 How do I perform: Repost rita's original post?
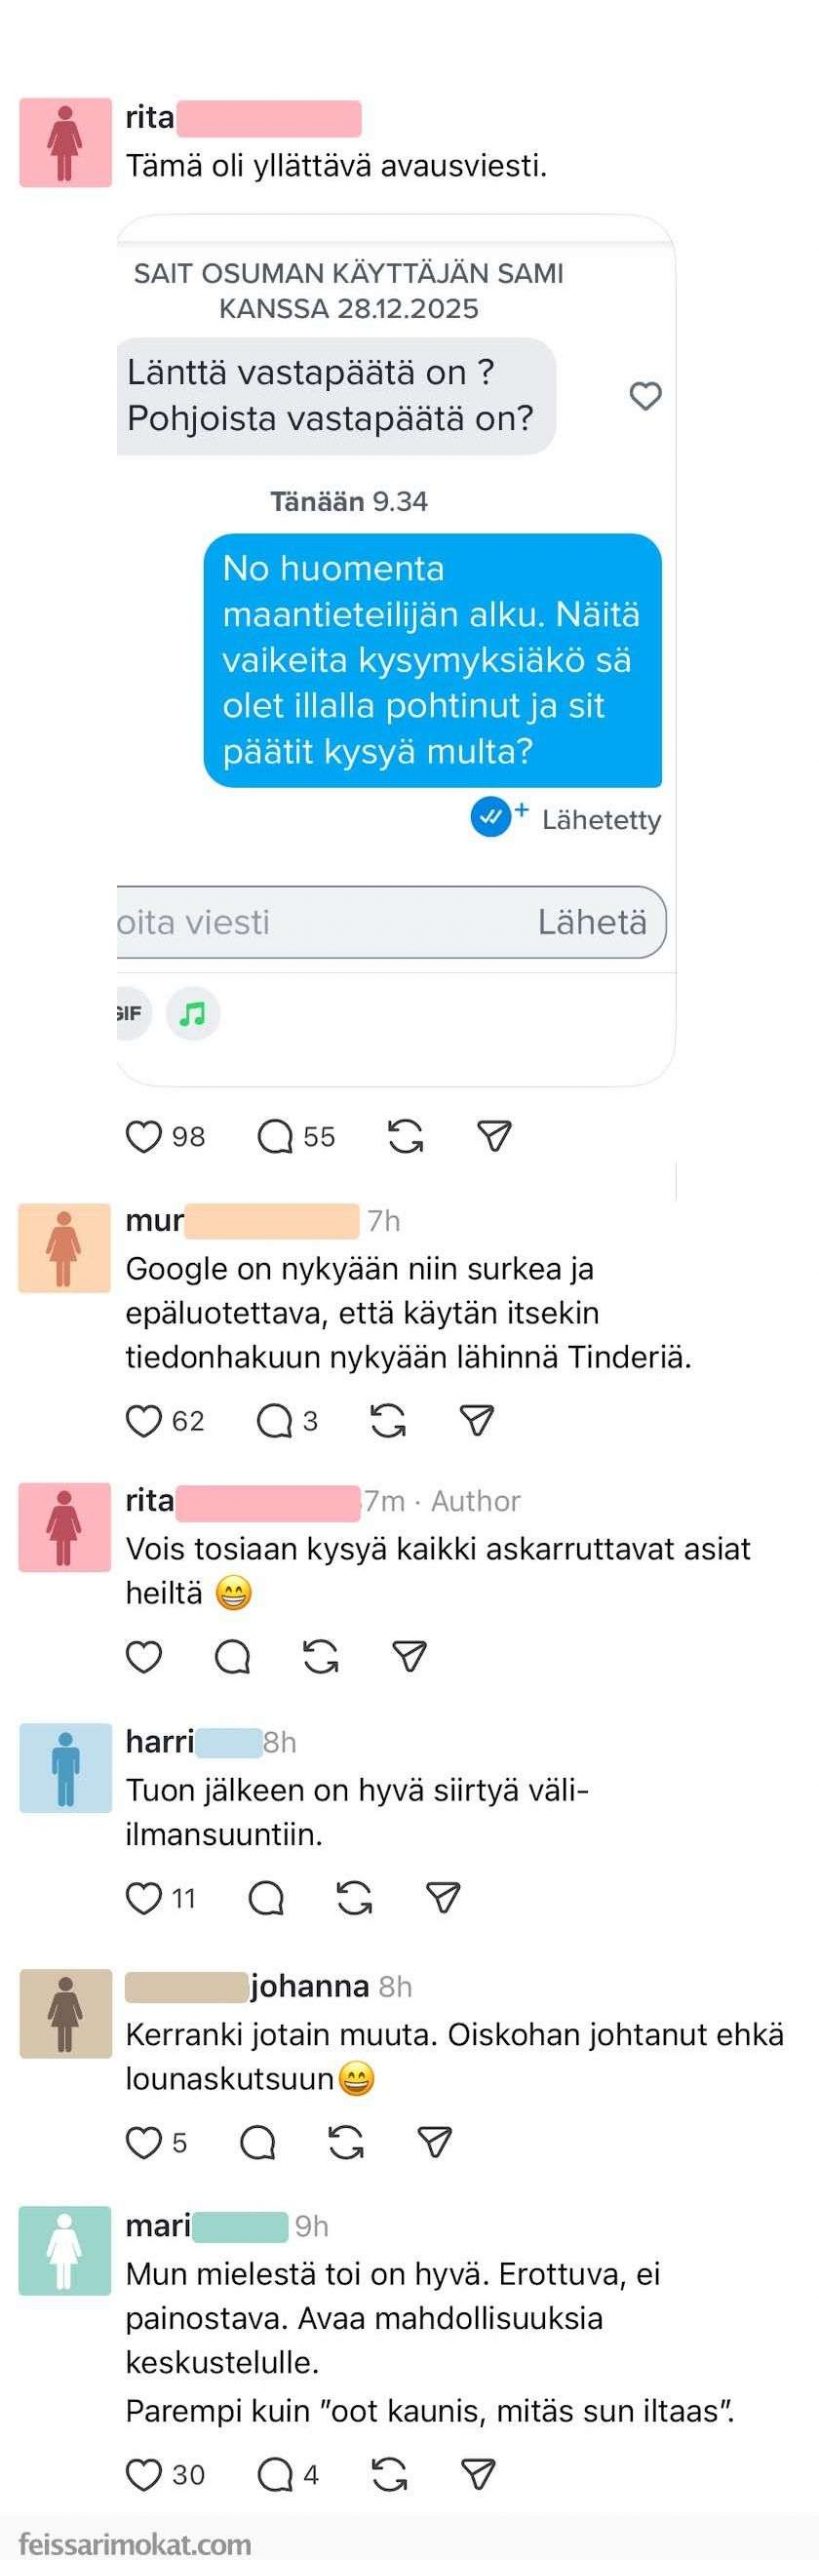(x=405, y=1137)
